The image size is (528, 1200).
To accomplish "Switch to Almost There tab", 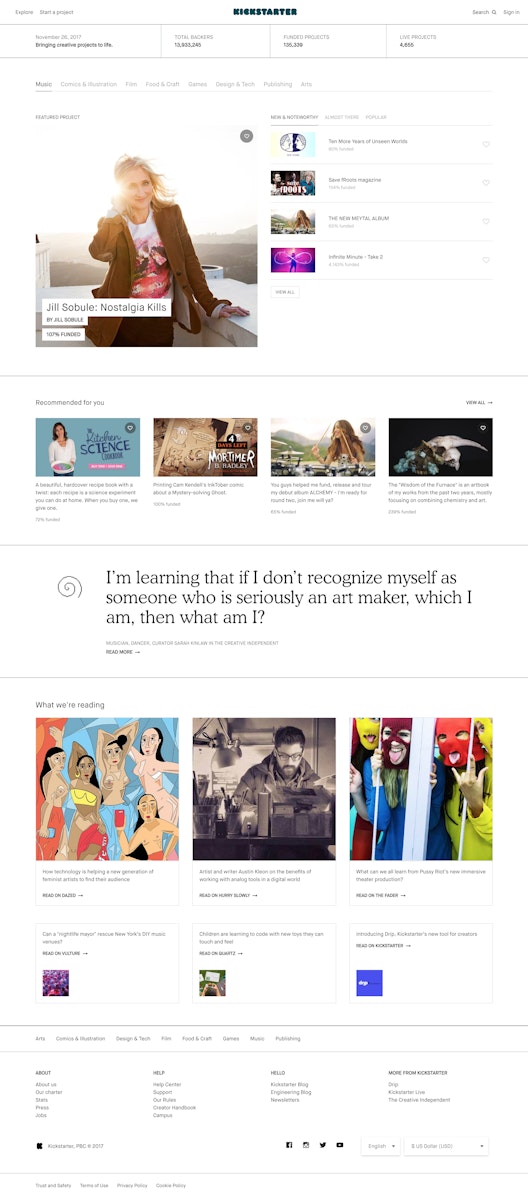I will [x=341, y=117].
